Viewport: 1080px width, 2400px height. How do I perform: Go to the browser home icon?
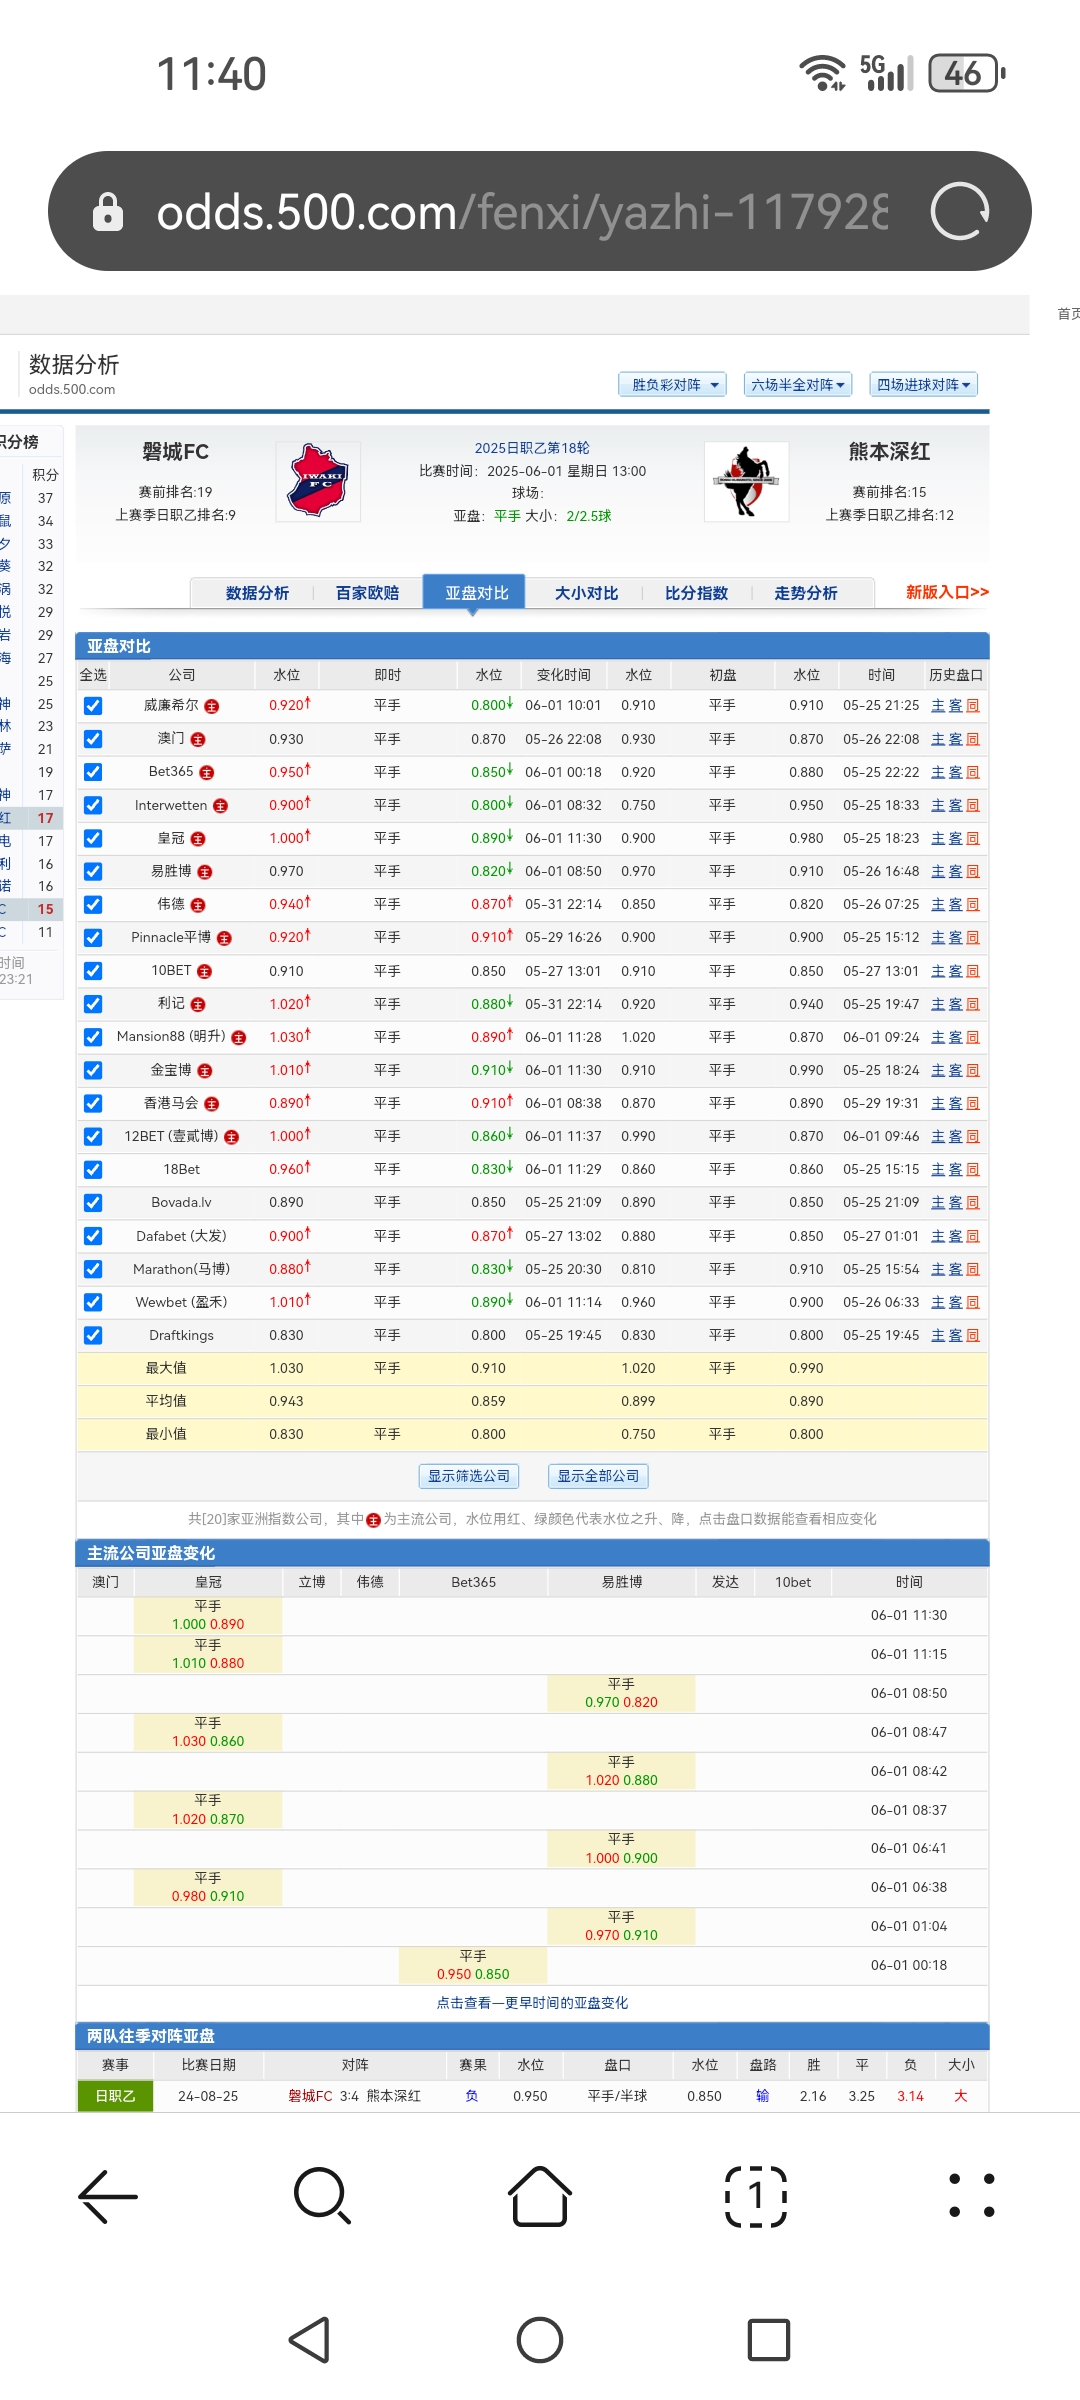(540, 2196)
